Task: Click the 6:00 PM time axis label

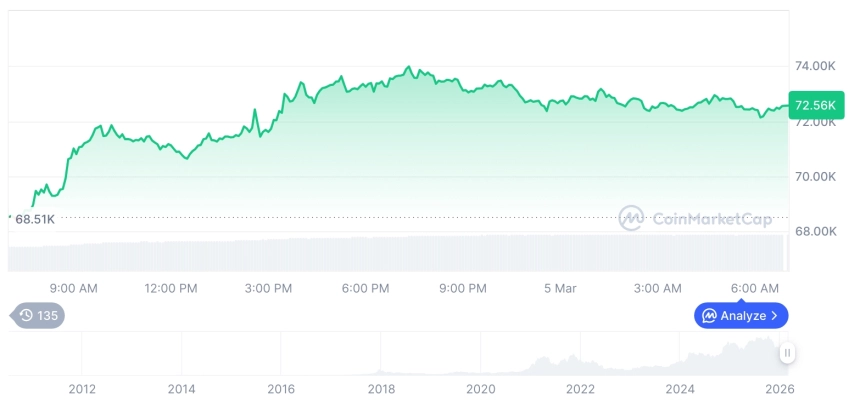Action: pos(365,289)
